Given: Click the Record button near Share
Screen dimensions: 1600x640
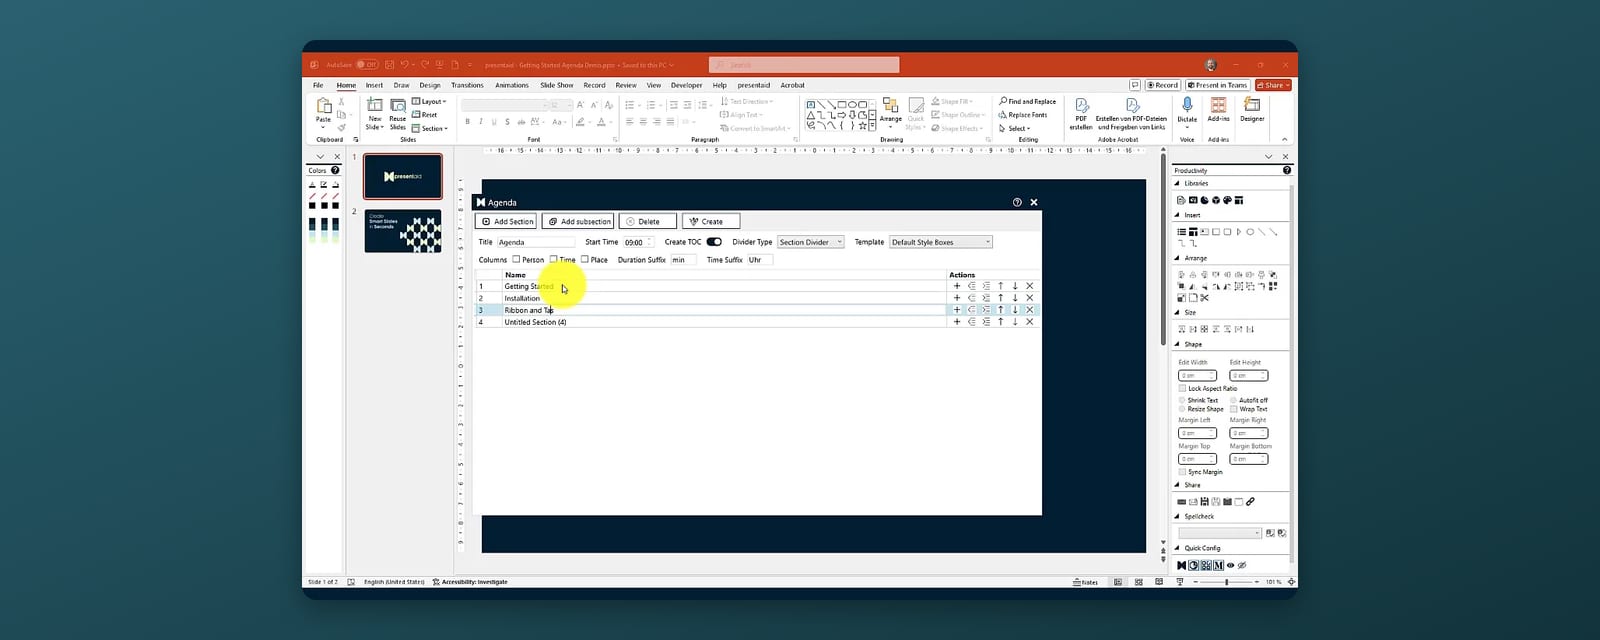Looking at the screenshot, I should click(x=1163, y=85).
